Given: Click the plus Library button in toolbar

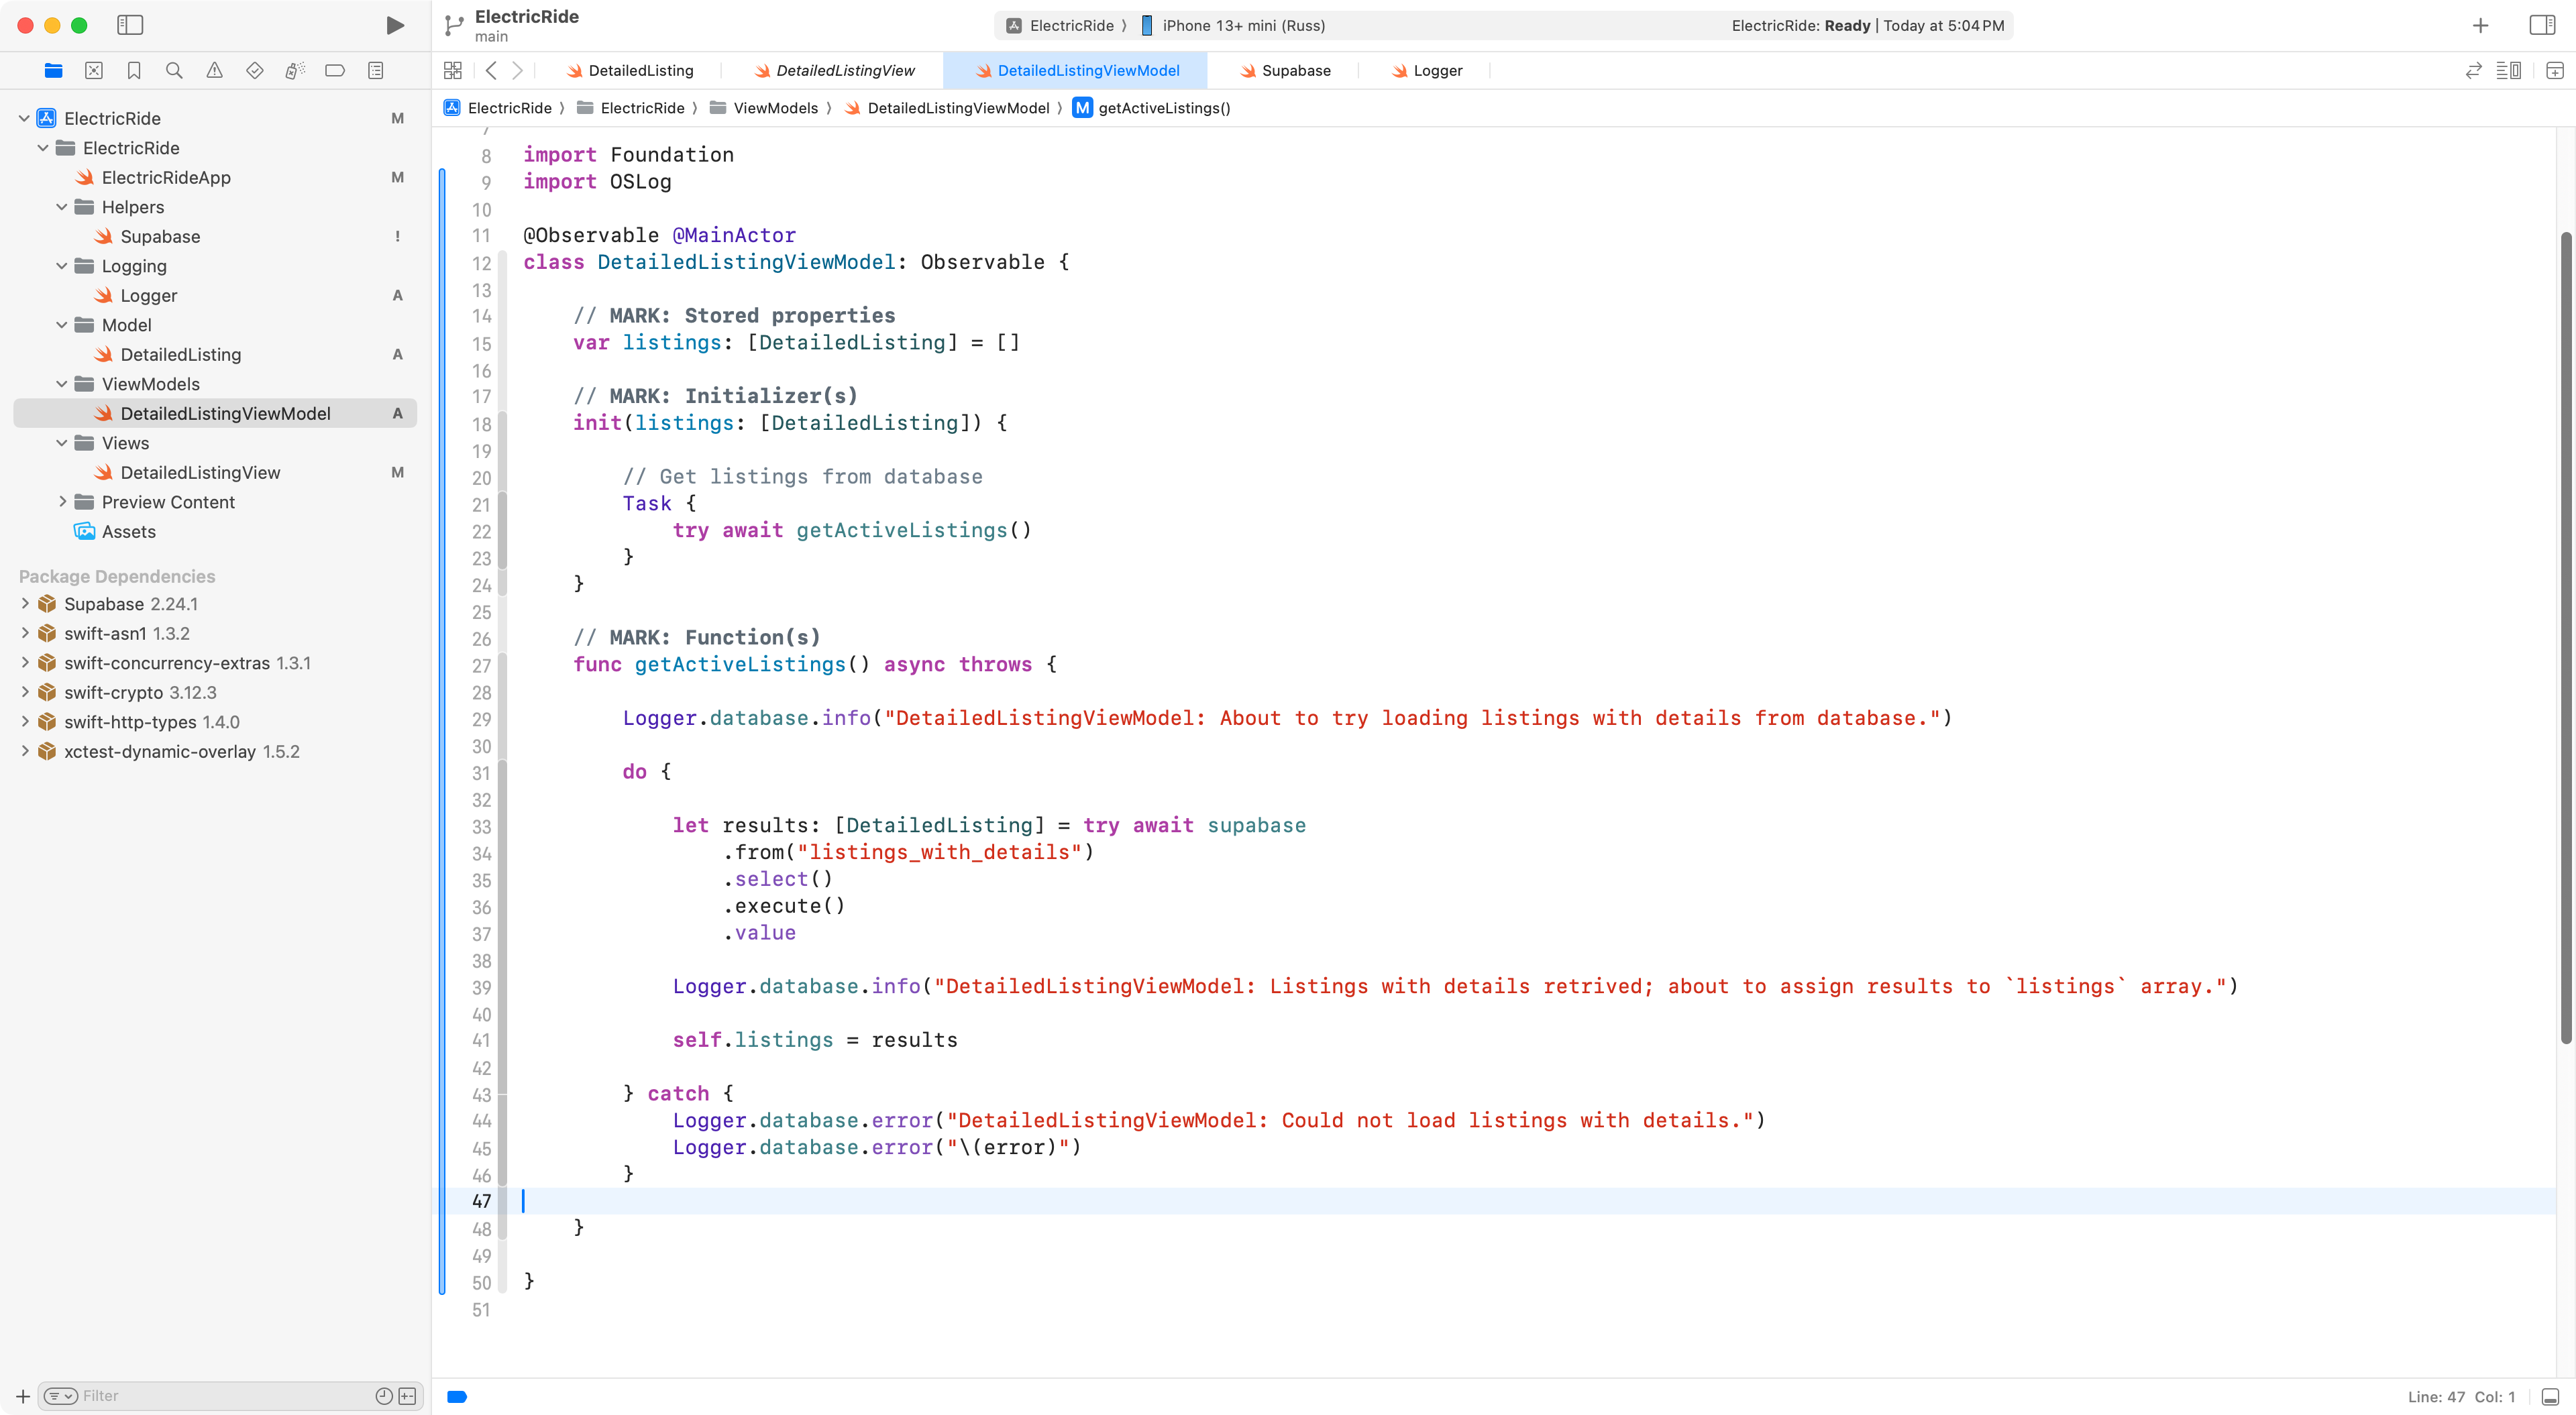Looking at the screenshot, I should pyautogui.click(x=2480, y=25).
